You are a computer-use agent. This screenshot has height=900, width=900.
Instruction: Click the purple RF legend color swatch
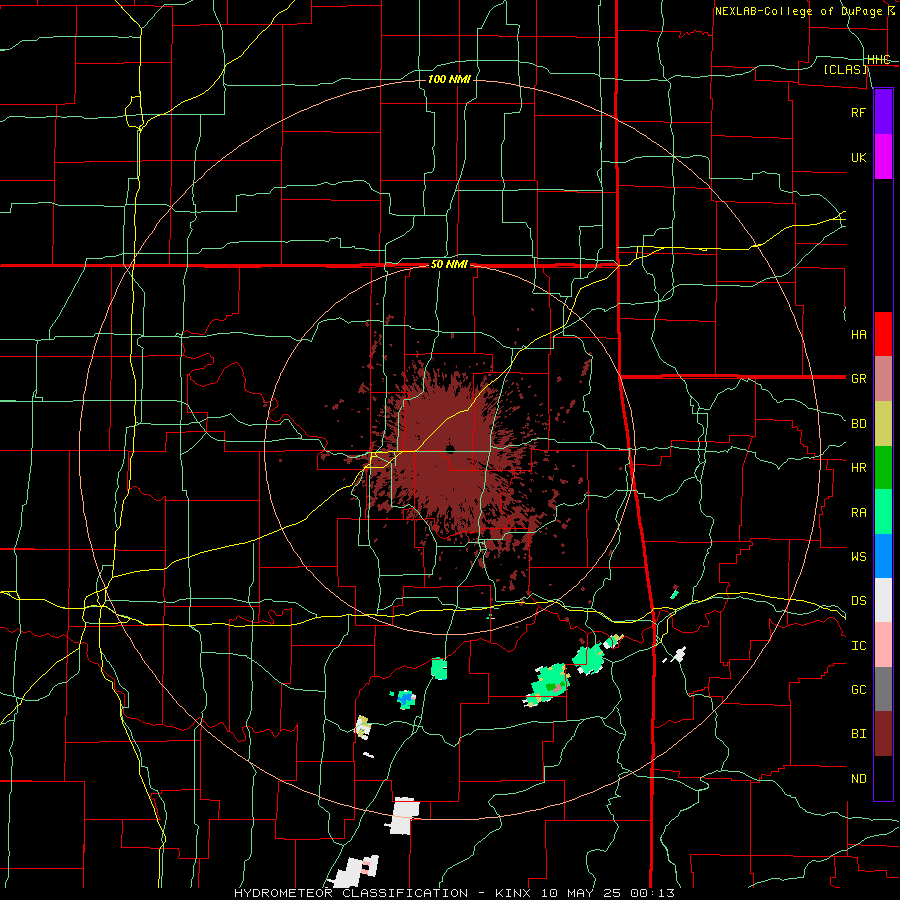(x=883, y=112)
